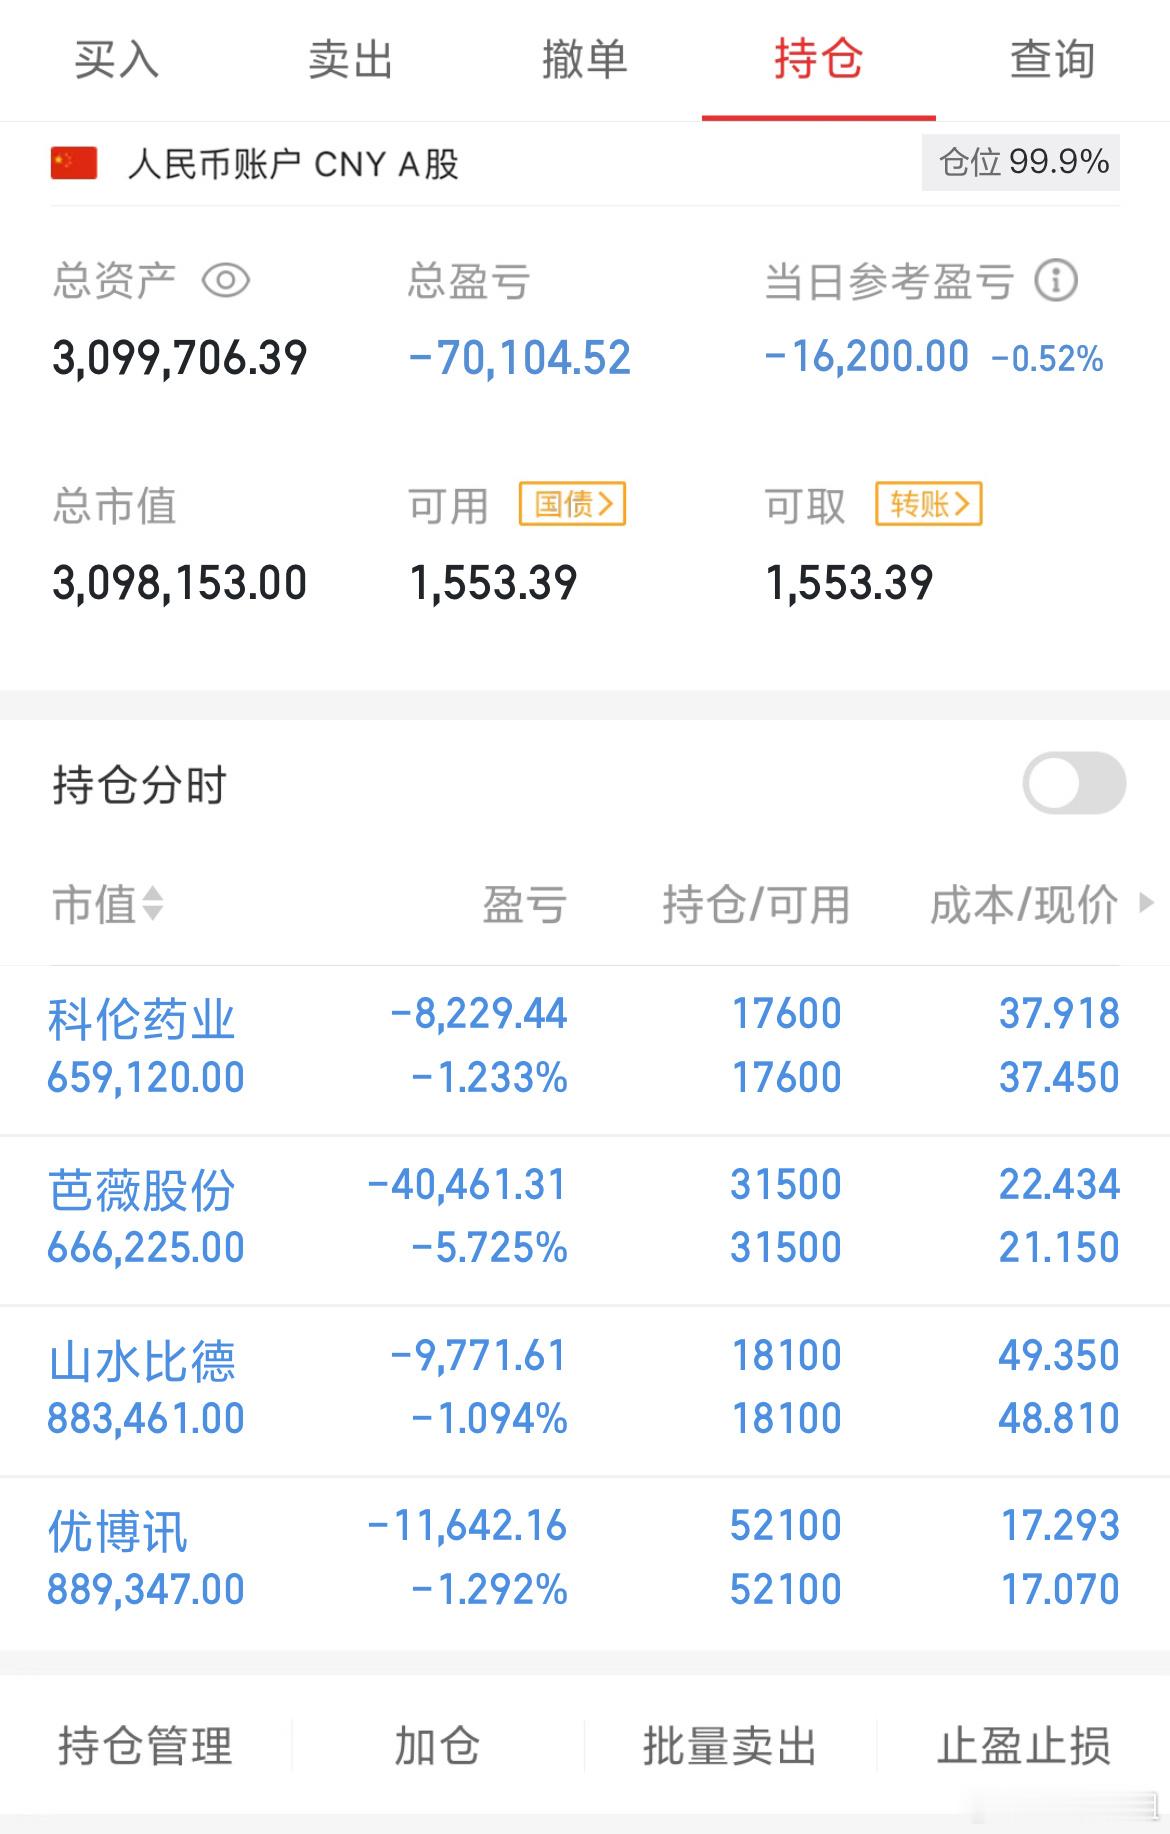Tap 批量卖出 button
This screenshot has width=1170, height=1834.
(731, 1746)
